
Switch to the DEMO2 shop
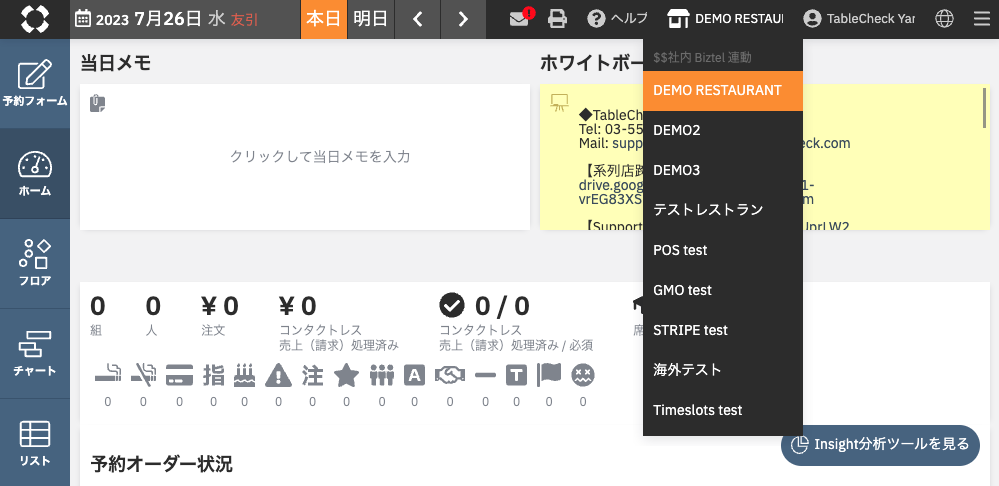tap(722, 131)
